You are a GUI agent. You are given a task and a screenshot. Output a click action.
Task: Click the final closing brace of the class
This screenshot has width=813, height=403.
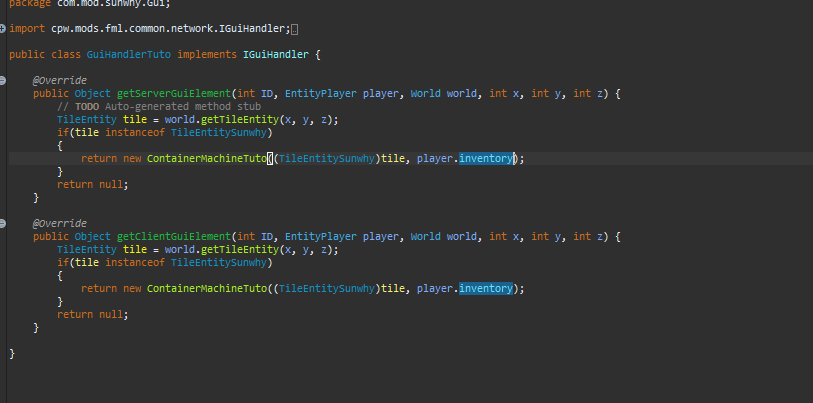(12, 353)
